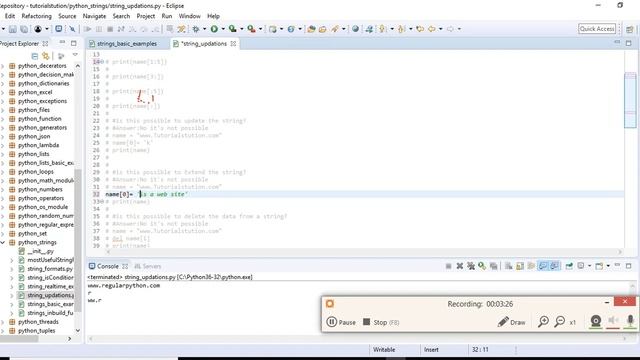This screenshot has width=640, height=360.
Task: Select python_lambda in Project Explorer
Action: (x=38, y=145)
